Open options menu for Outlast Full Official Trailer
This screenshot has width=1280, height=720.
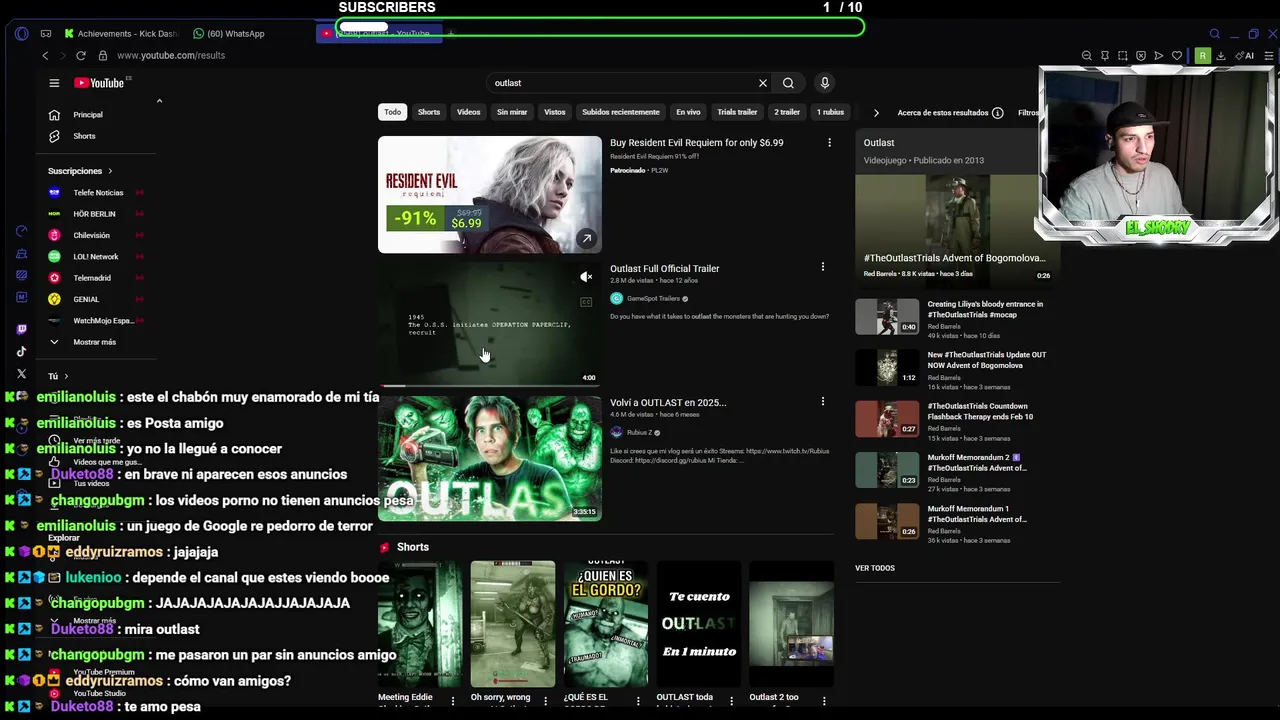823,267
